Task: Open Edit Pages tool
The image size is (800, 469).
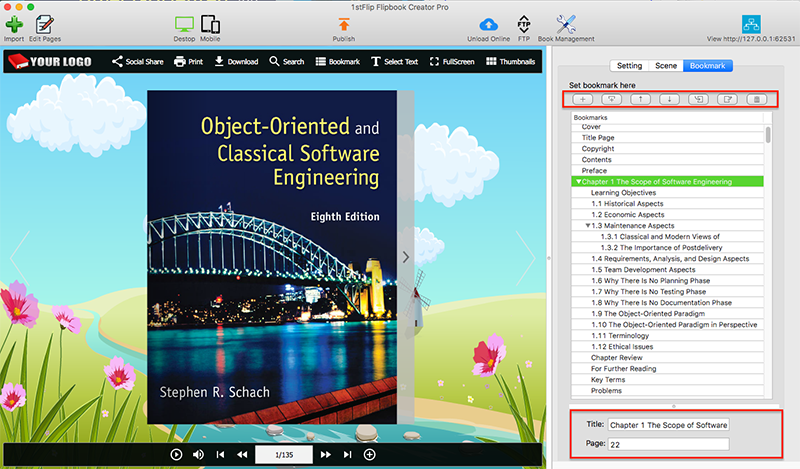Action: pos(43,24)
